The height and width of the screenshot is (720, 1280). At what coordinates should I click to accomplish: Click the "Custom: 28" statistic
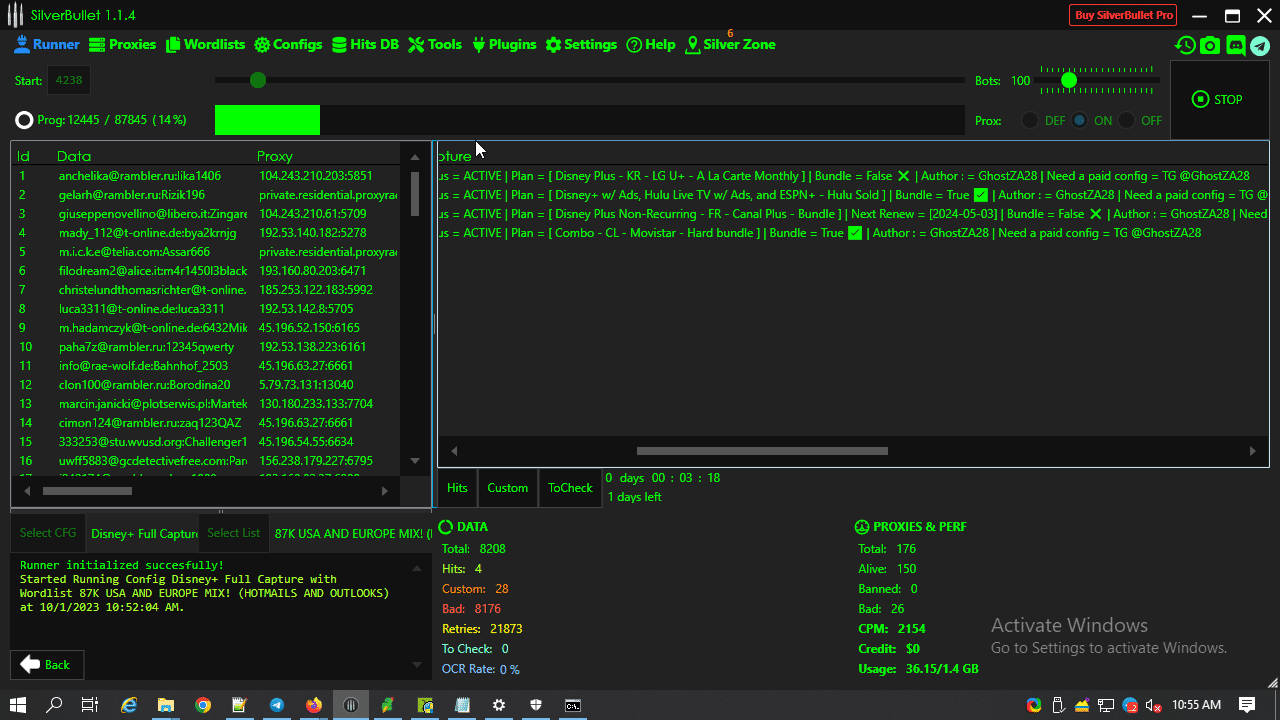[x=475, y=589]
